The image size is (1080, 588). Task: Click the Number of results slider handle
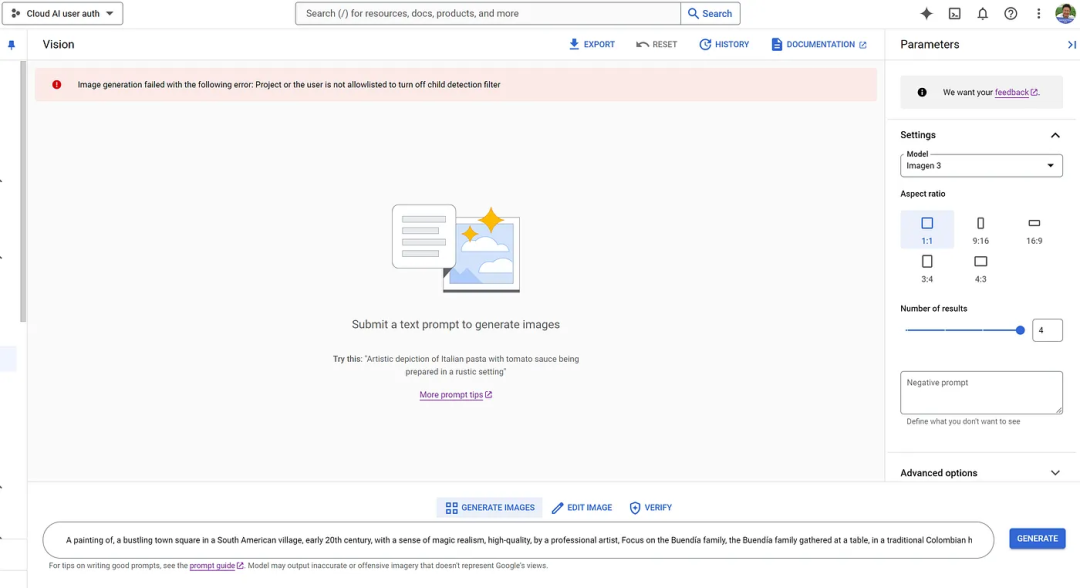coord(1020,330)
